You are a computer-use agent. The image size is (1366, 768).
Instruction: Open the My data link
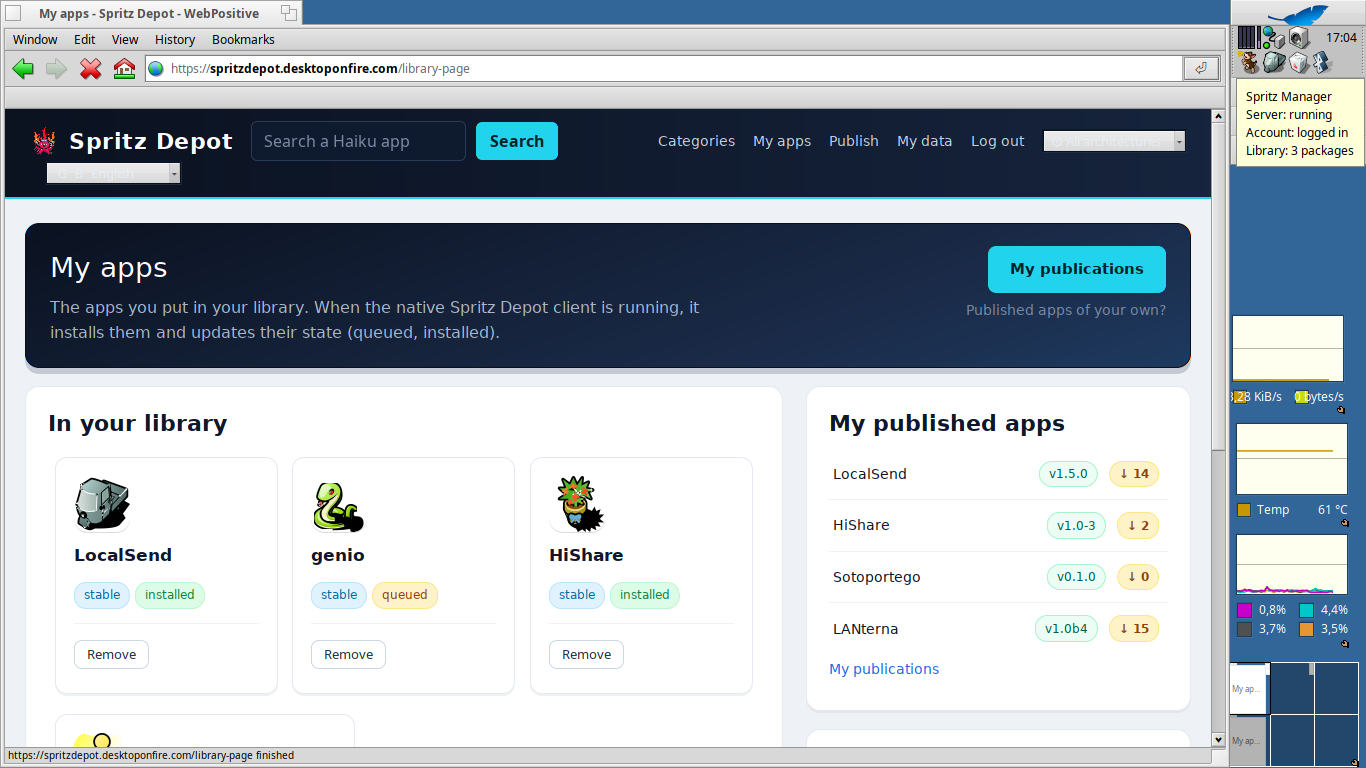[925, 141]
